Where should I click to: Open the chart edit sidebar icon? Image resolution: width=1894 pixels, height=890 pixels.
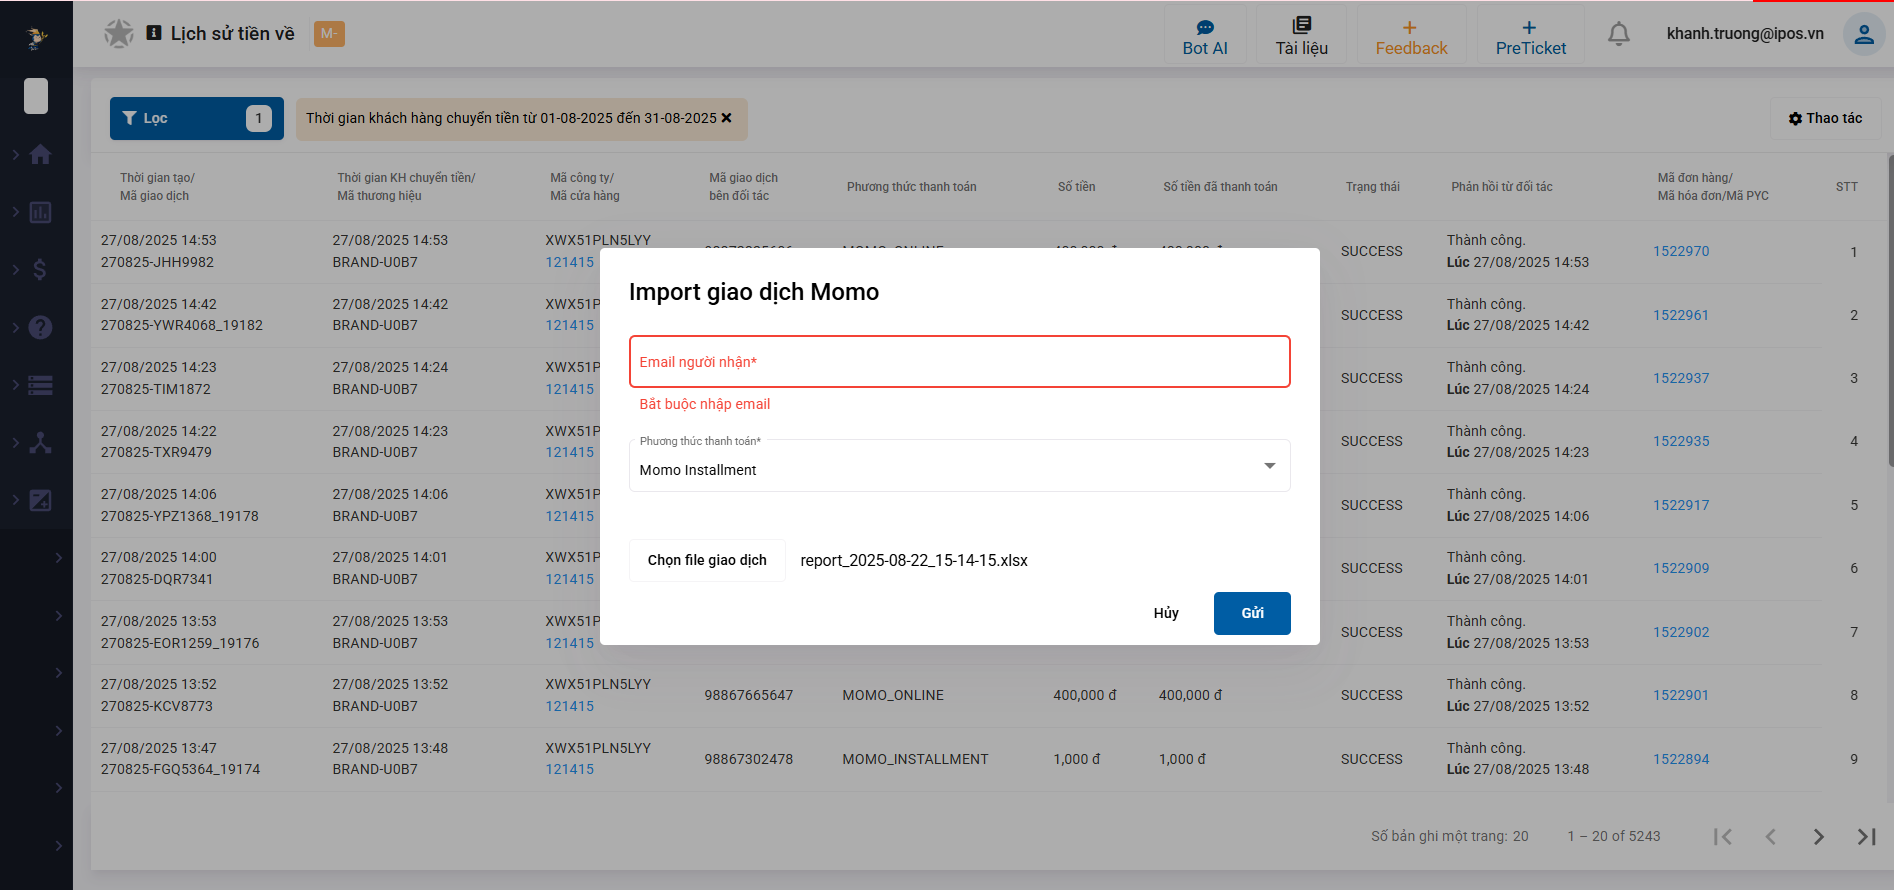click(40, 500)
